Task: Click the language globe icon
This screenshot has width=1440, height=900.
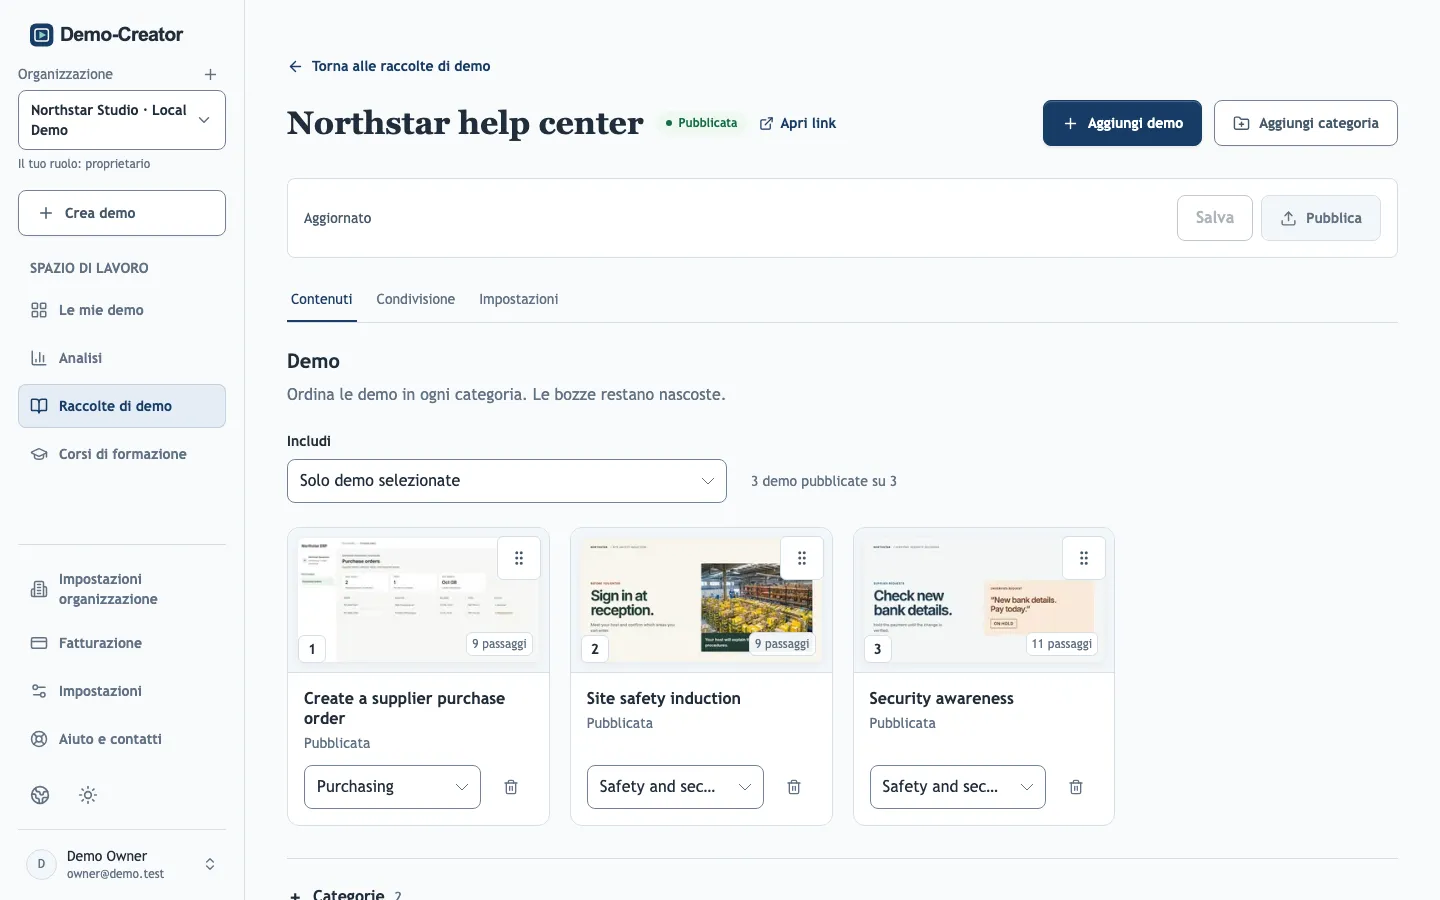Action: (x=40, y=795)
